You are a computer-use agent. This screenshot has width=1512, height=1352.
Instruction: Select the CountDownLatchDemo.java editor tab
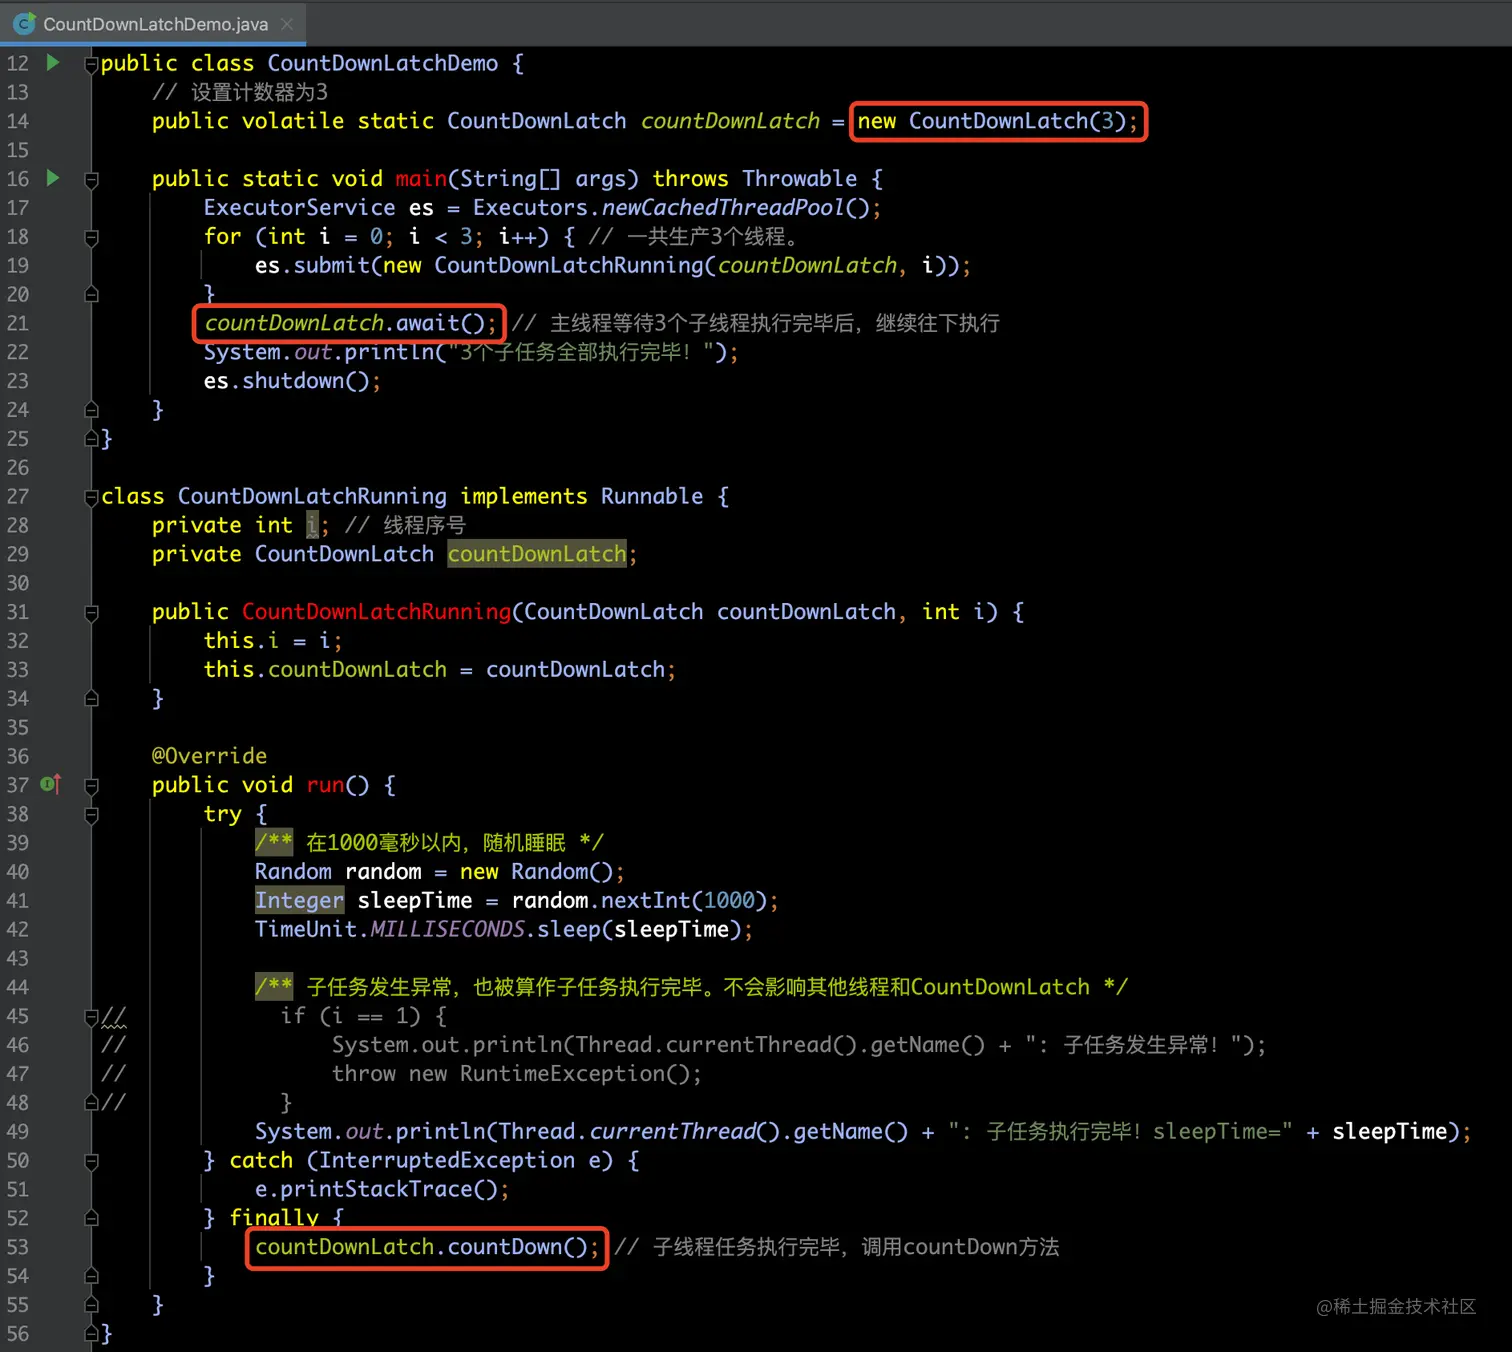pyautogui.click(x=153, y=23)
